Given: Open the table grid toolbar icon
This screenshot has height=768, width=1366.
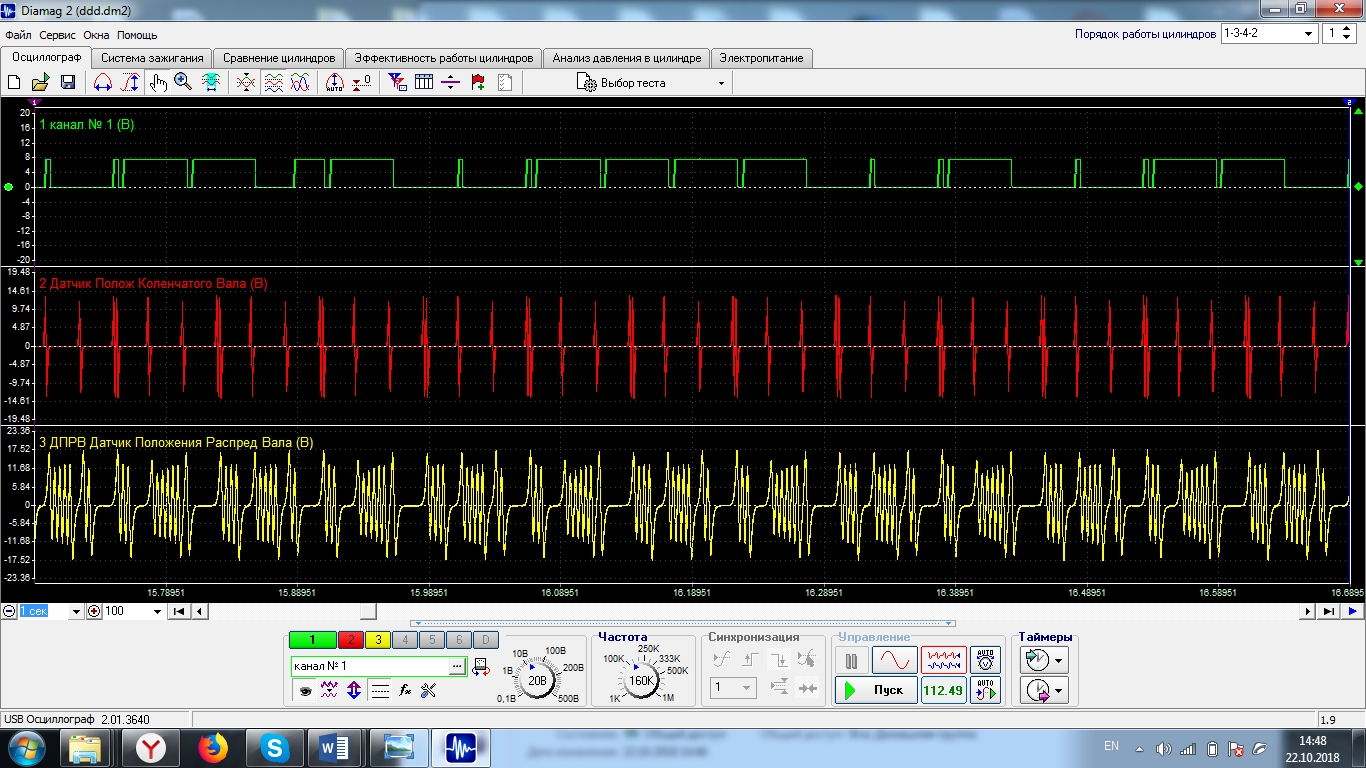Looking at the screenshot, I should click(x=424, y=83).
